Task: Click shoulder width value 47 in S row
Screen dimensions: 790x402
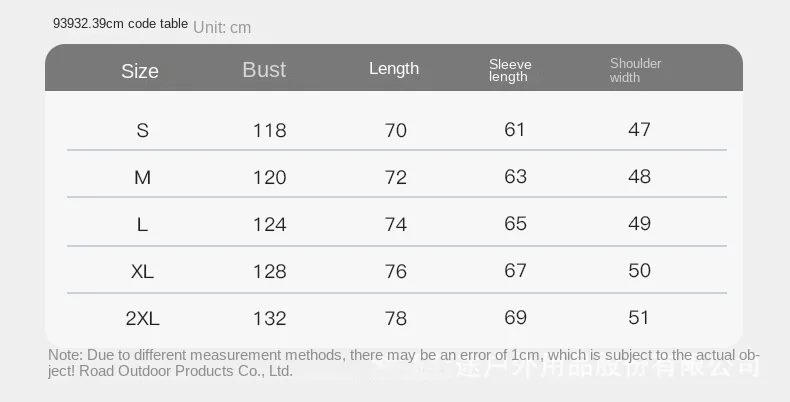Action: tap(639, 129)
